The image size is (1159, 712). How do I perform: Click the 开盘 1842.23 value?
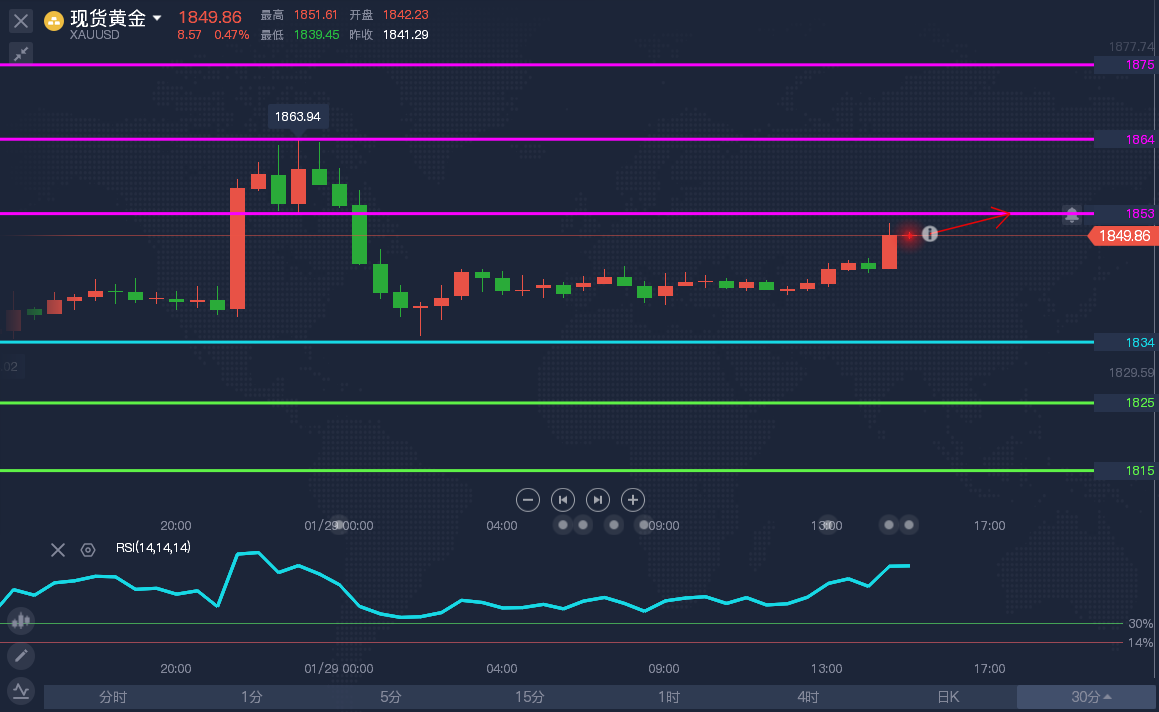pyautogui.click(x=405, y=15)
